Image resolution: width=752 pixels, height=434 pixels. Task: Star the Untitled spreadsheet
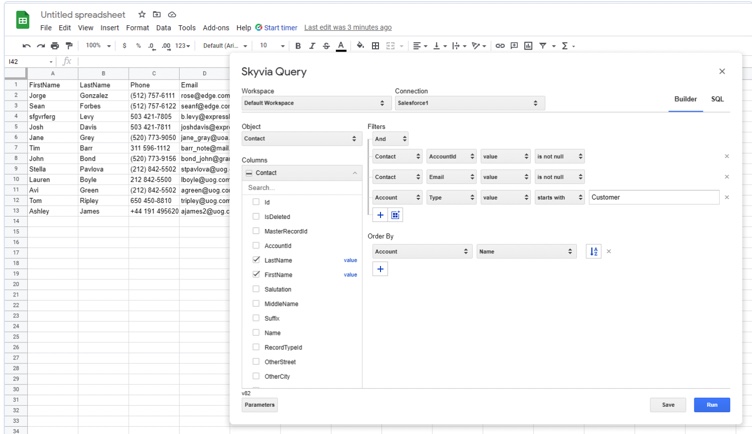(x=141, y=14)
